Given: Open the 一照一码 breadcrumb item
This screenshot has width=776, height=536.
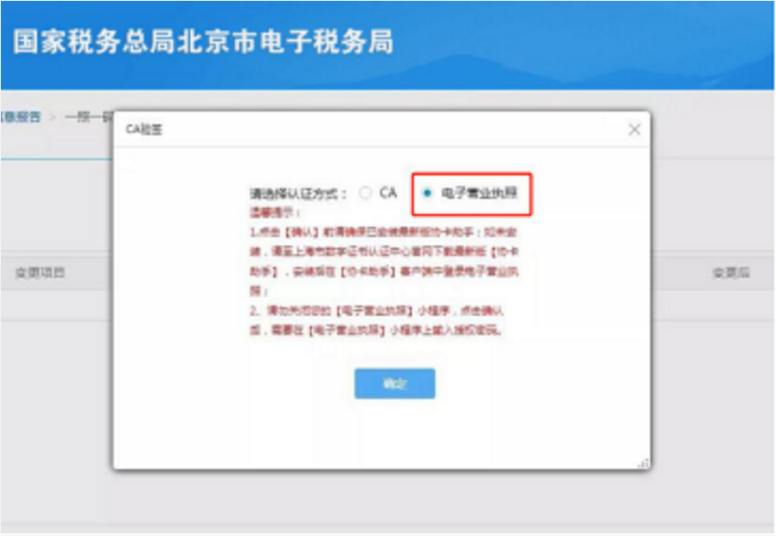Looking at the screenshot, I should pos(89,117).
